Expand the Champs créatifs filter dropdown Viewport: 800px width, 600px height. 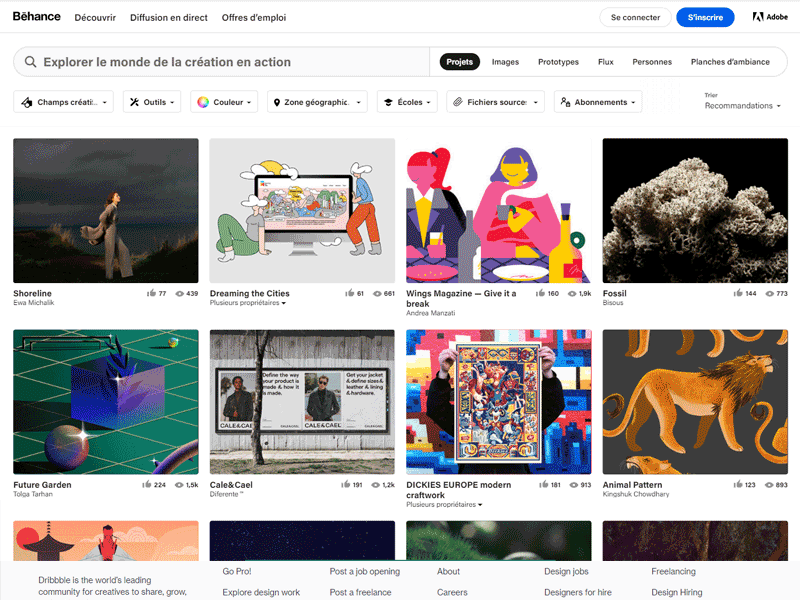pyautogui.click(x=63, y=101)
